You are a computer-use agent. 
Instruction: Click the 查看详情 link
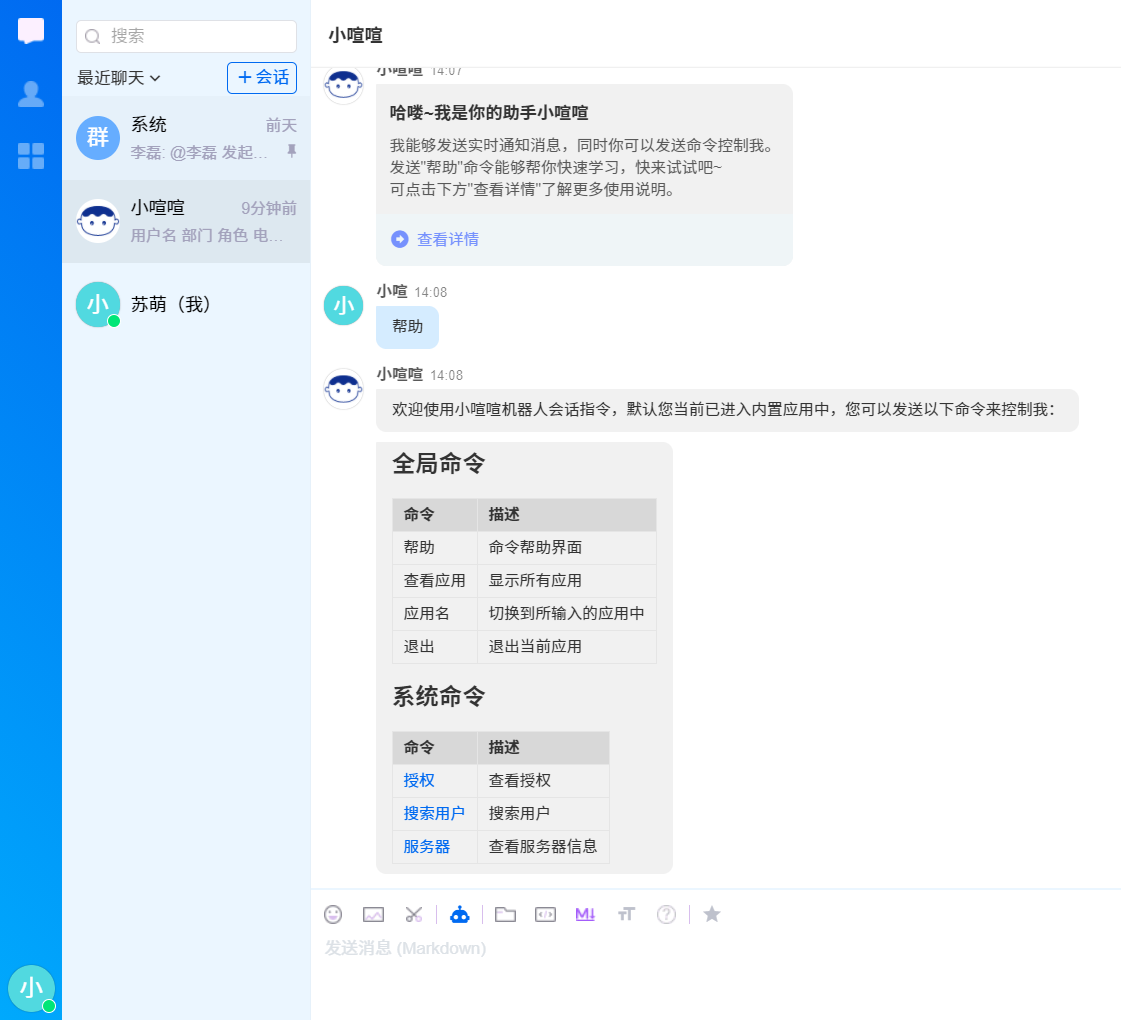tap(447, 239)
